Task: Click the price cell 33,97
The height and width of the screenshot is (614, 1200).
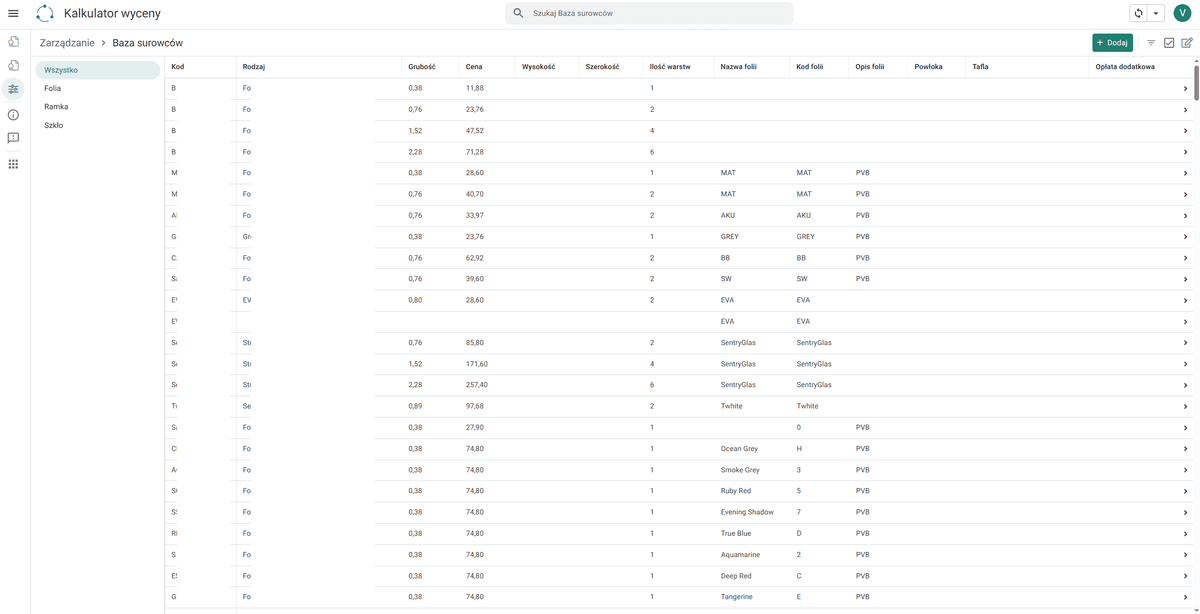Action: point(475,215)
